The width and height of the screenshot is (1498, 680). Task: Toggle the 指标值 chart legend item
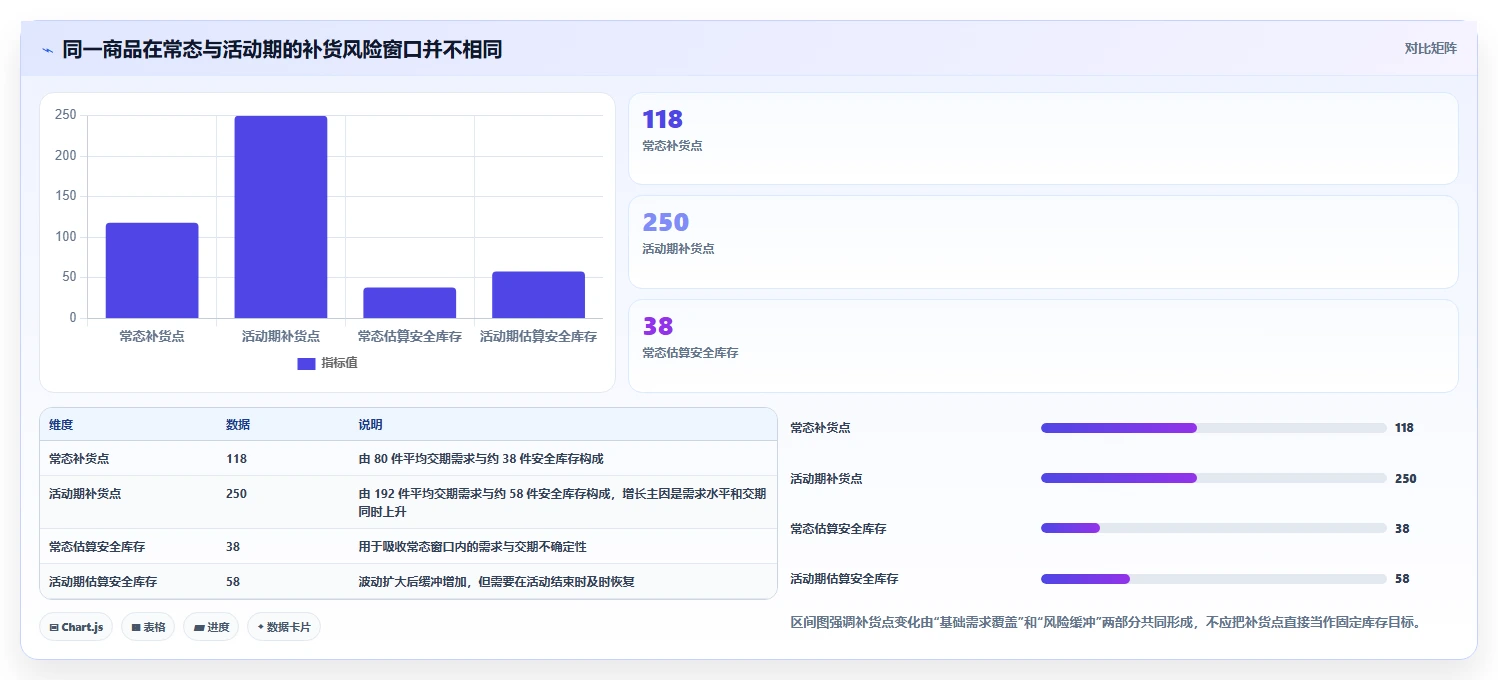coord(327,363)
